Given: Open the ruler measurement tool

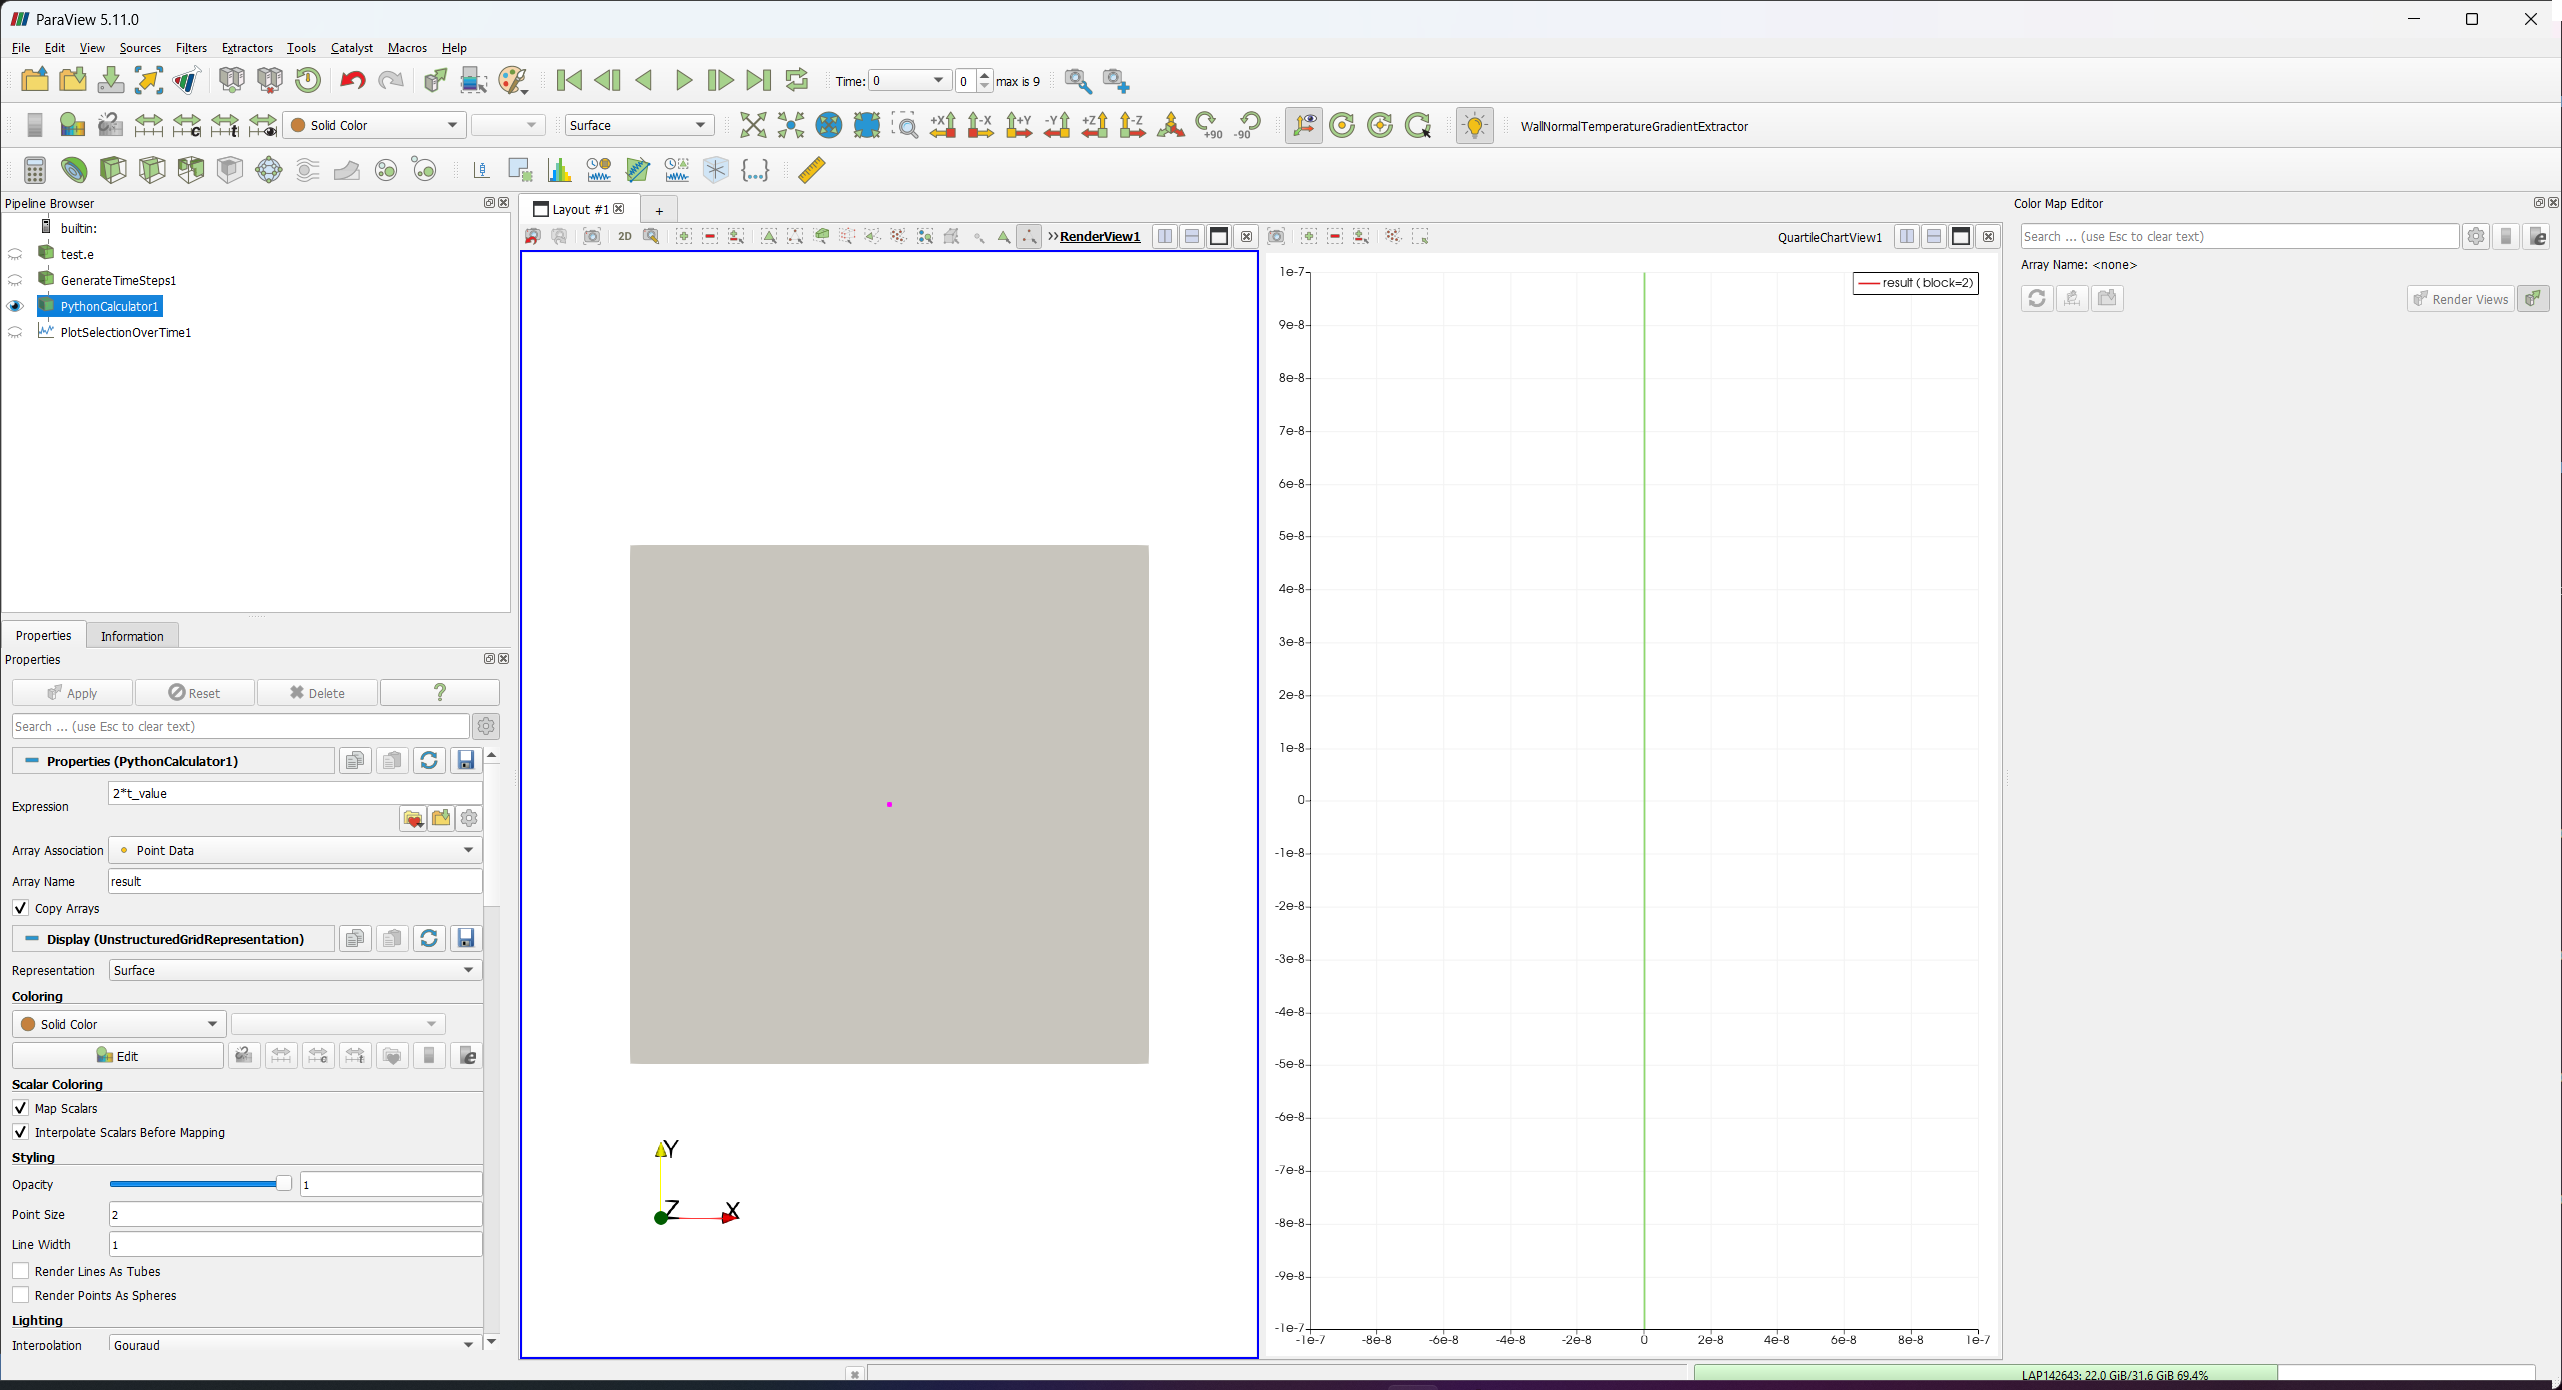Looking at the screenshot, I should [812, 170].
